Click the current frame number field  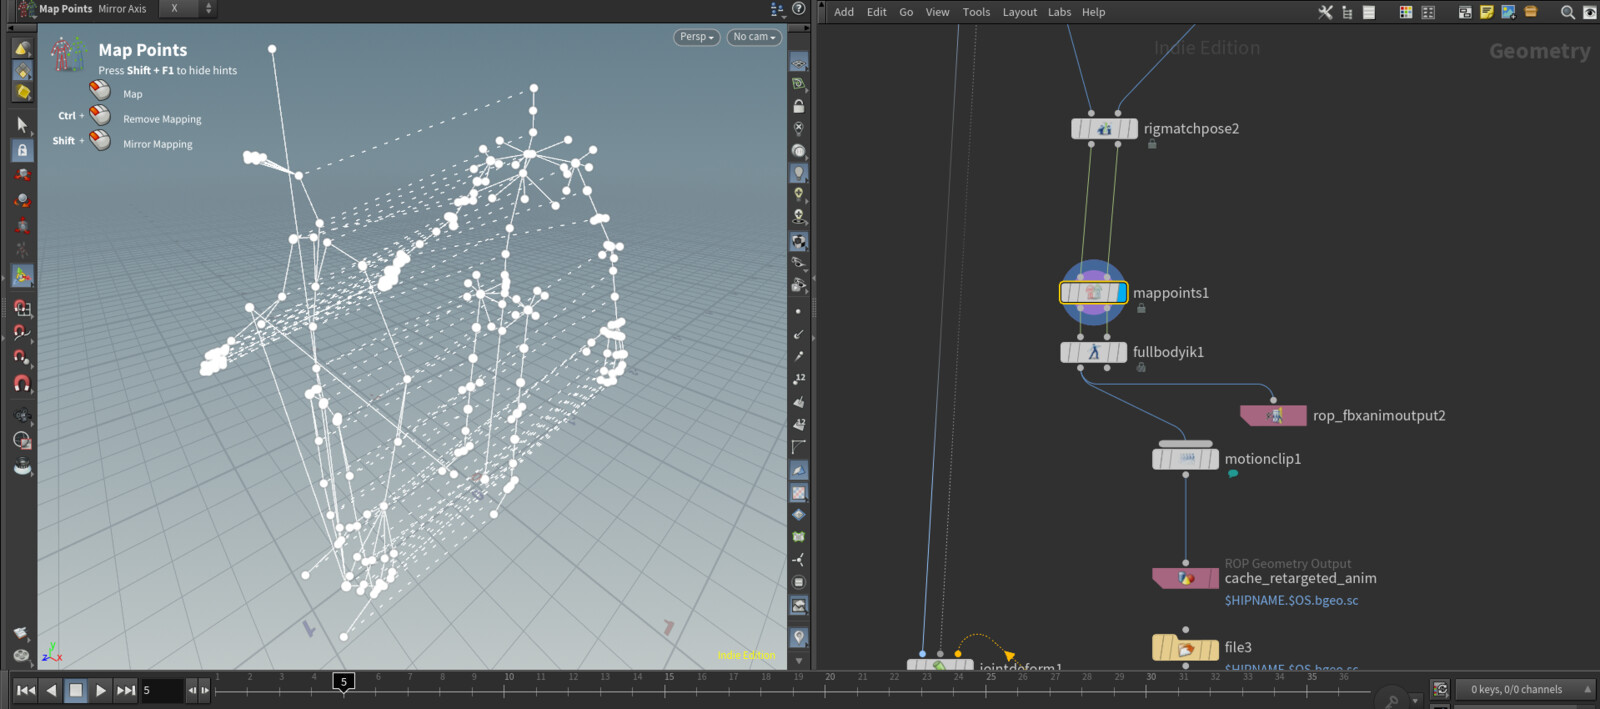click(162, 690)
